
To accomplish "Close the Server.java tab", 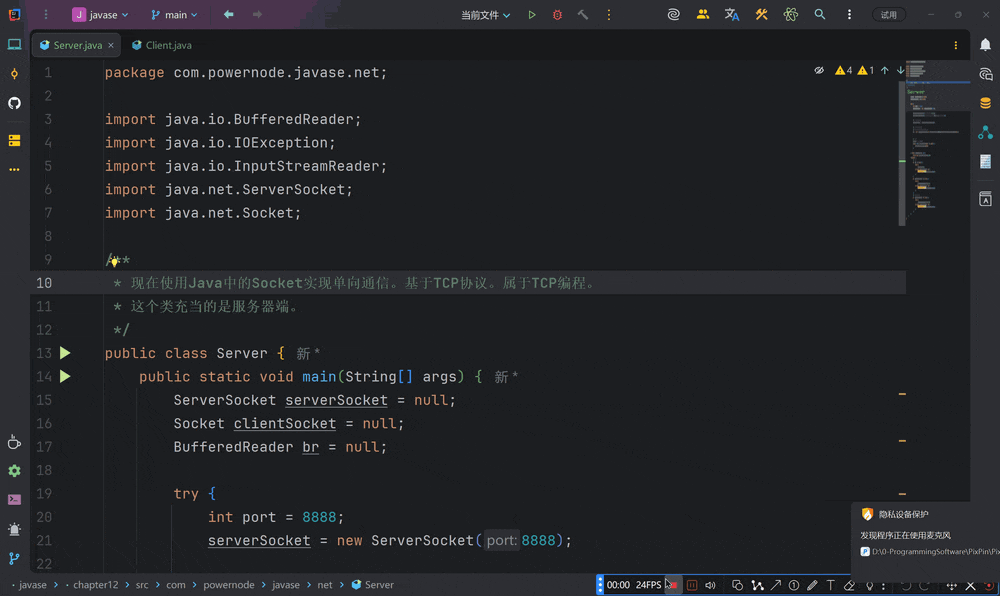I will 111,45.
